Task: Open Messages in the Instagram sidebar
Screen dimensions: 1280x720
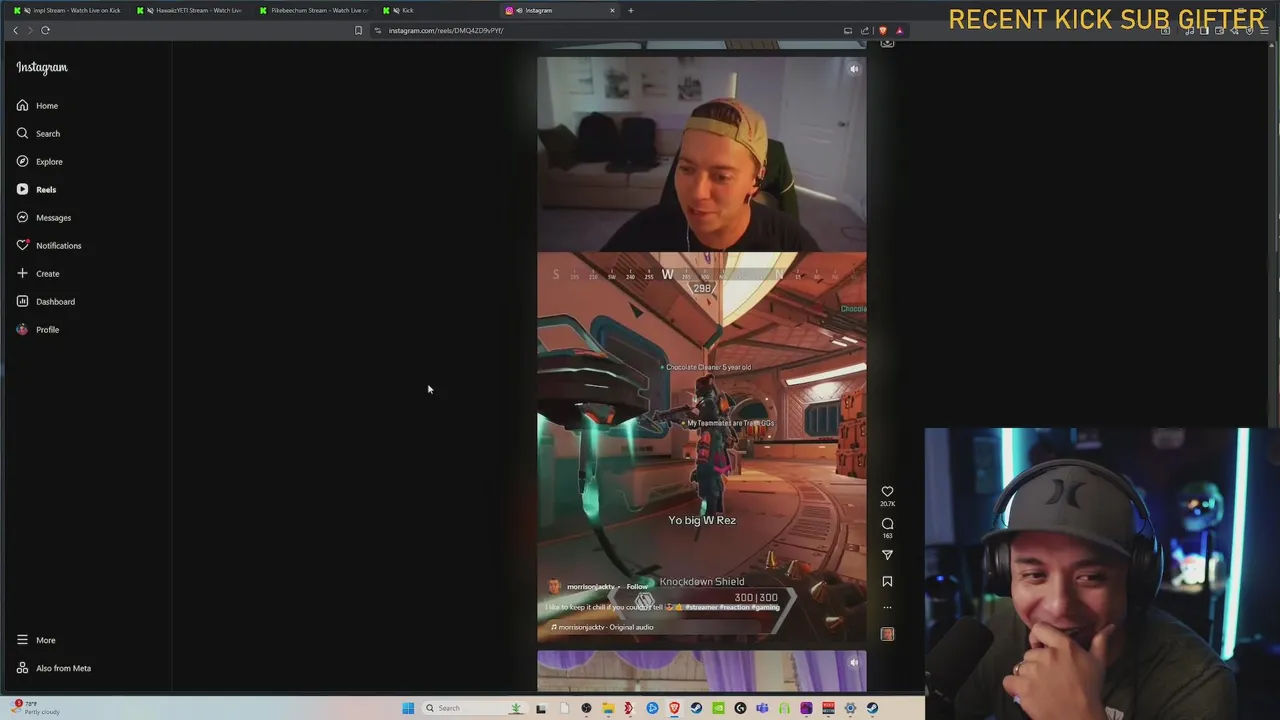Action: (43, 217)
